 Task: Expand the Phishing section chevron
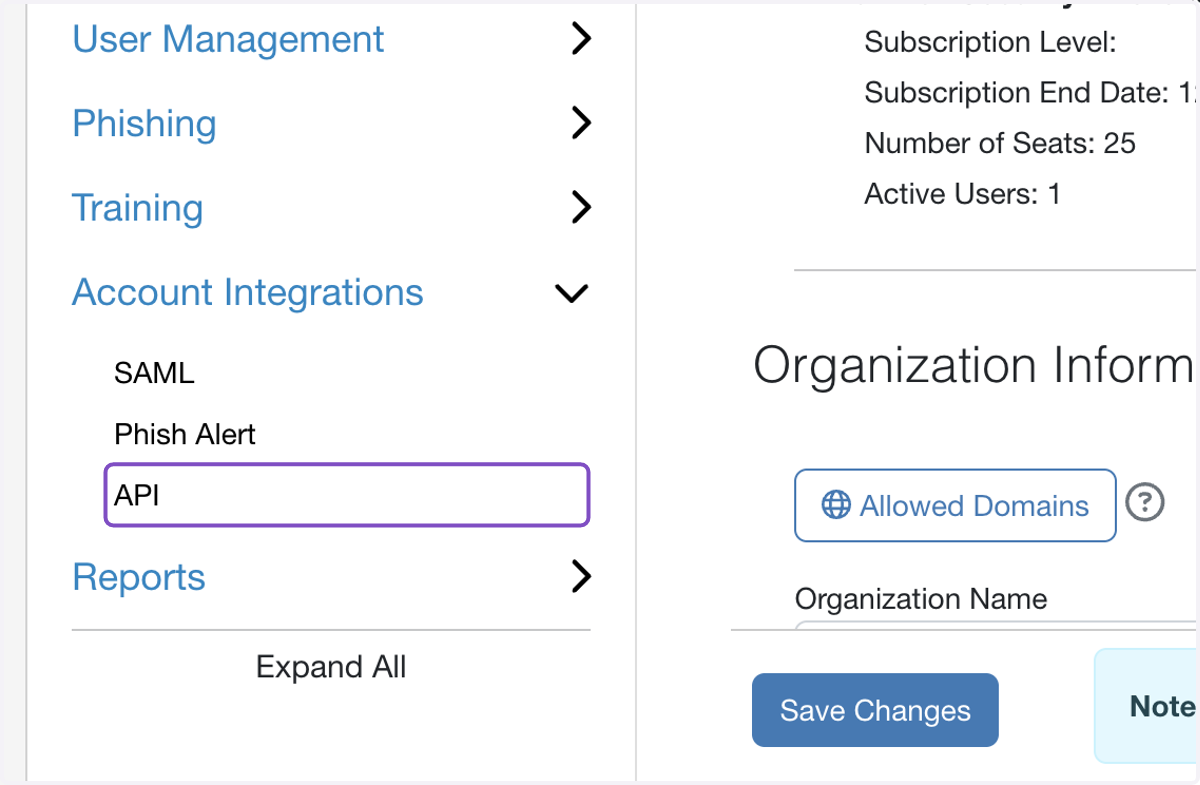pos(581,123)
